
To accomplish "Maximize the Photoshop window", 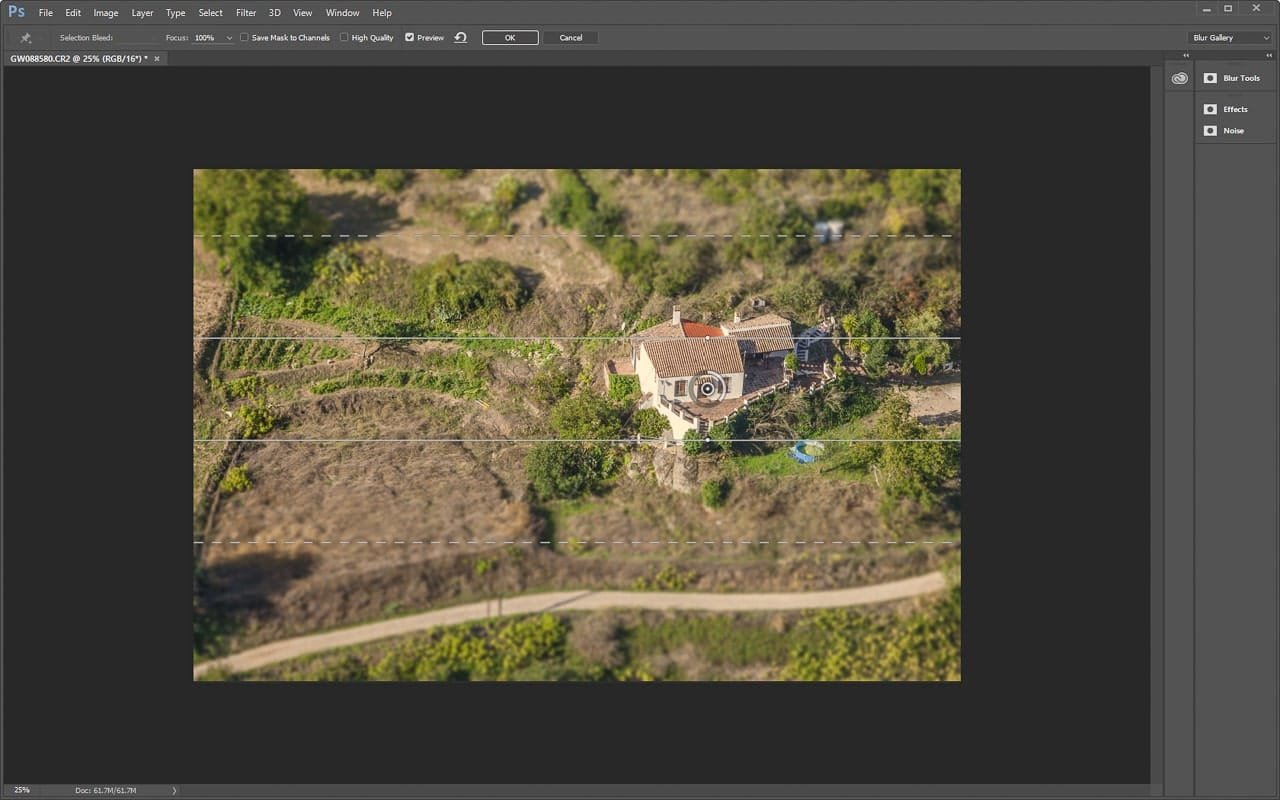I will [1229, 8].
